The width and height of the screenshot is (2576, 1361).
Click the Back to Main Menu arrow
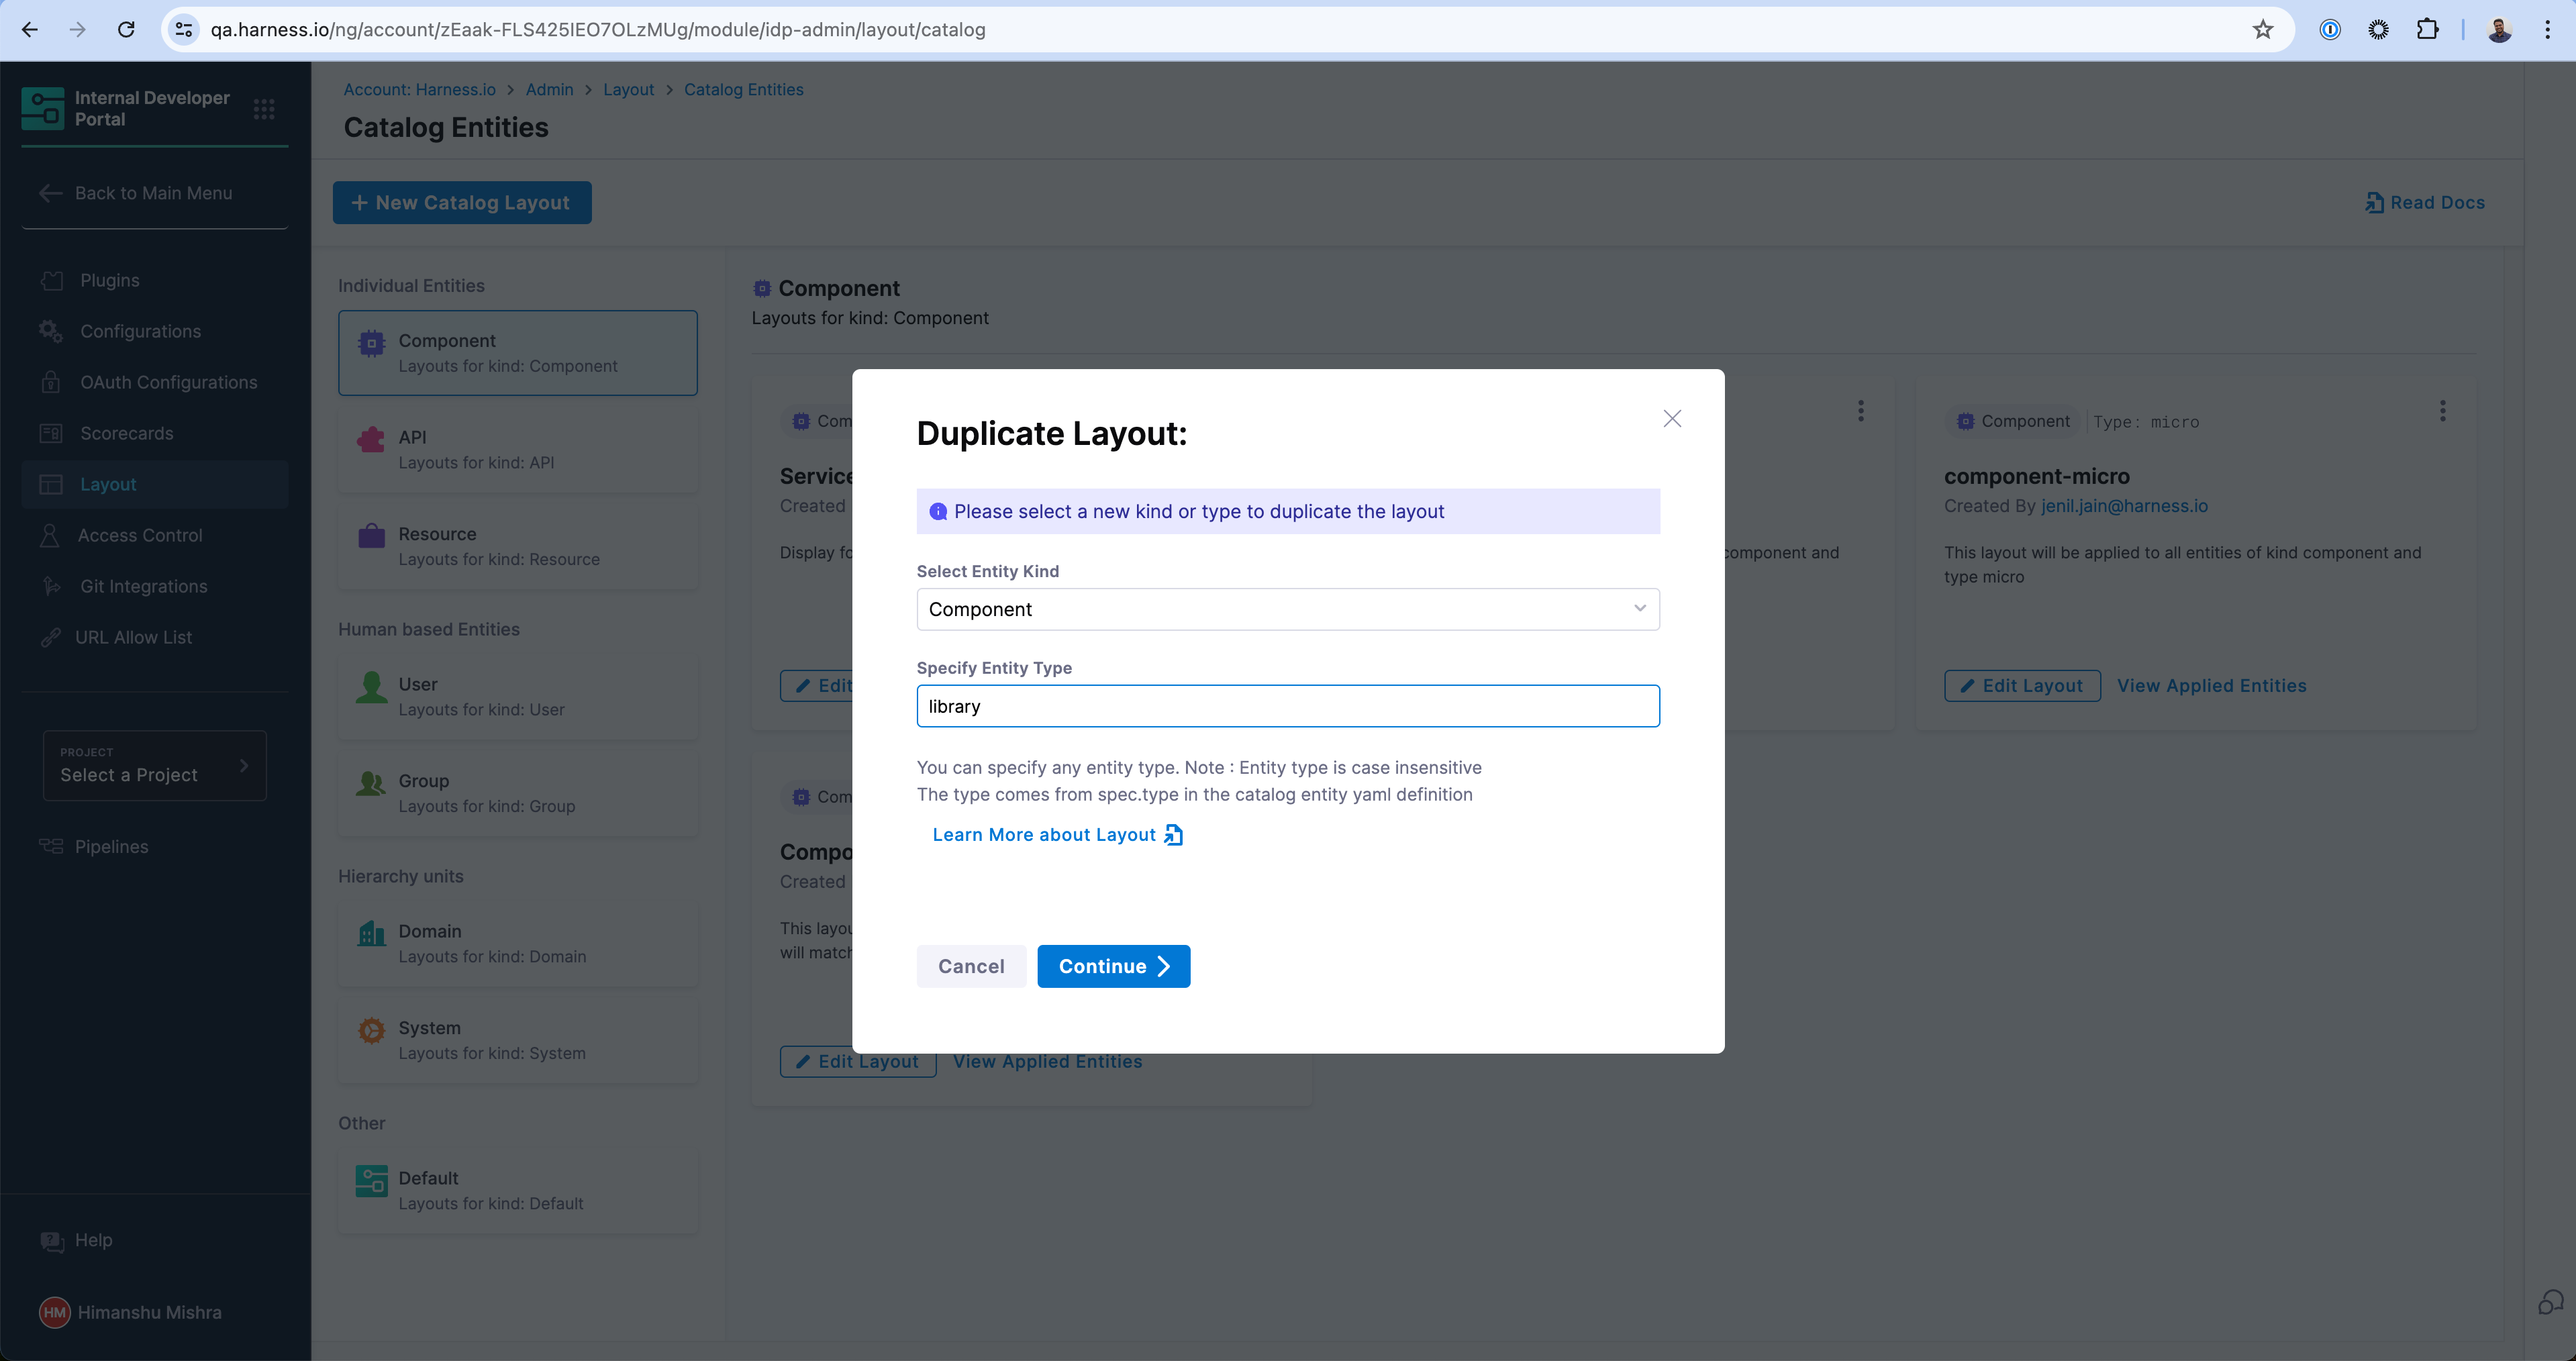(50, 193)
